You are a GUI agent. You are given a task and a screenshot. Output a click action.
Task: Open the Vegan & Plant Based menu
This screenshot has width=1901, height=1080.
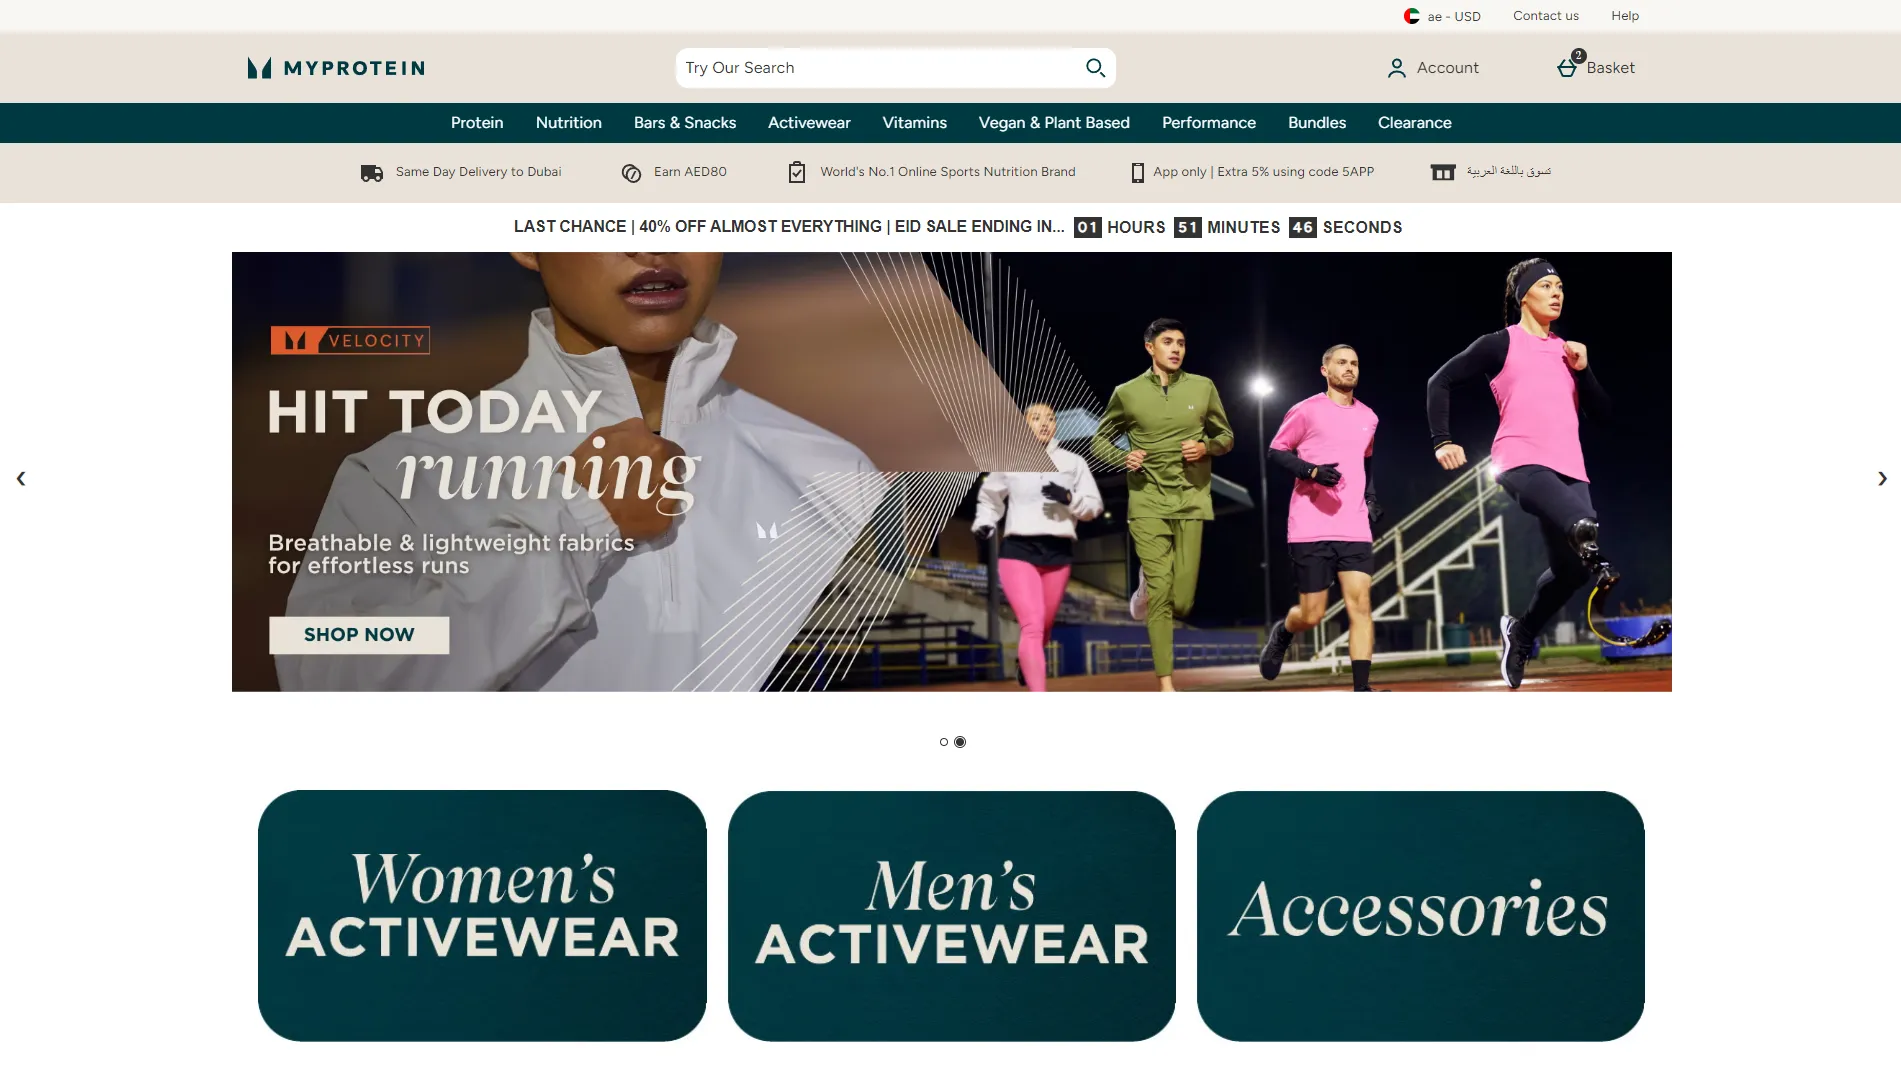[1054, 123]
